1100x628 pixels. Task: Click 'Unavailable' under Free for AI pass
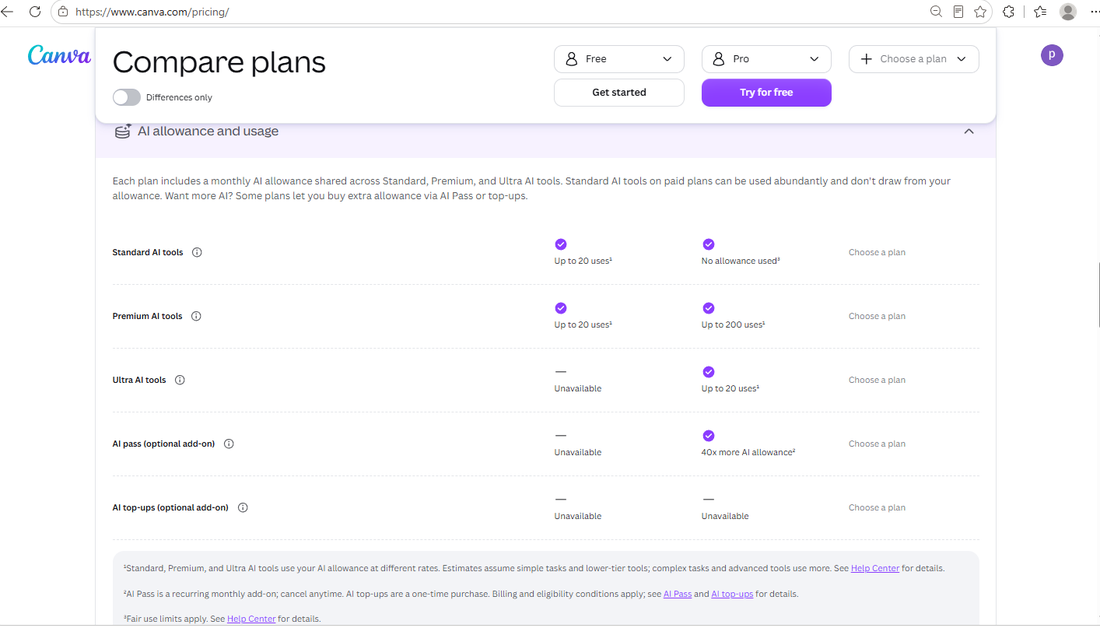[x=578, y=453]
